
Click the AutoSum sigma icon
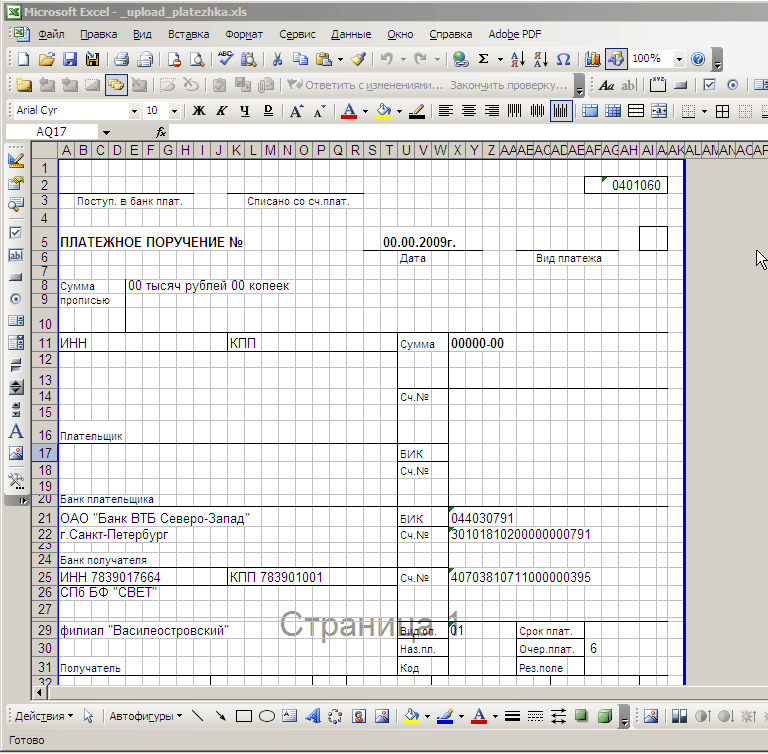(484, 59)
